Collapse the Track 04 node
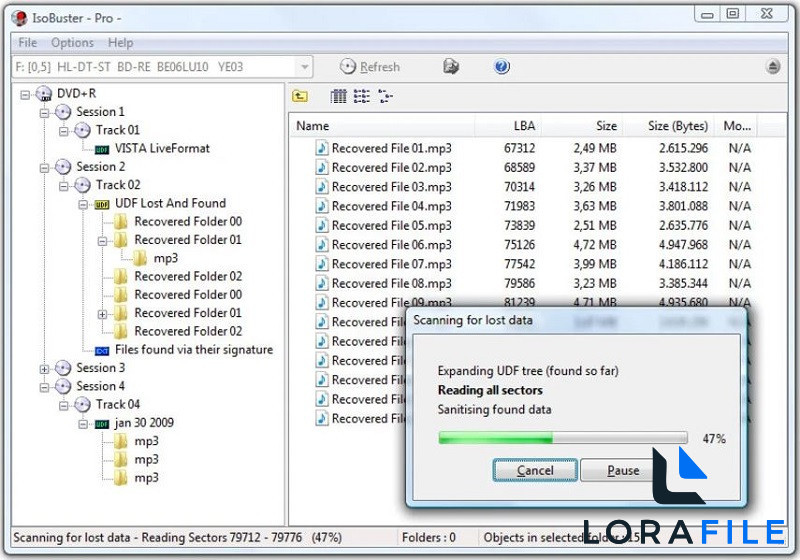This screenshot has height=560, width=800. pyautogui.click(x=64, y=405)
